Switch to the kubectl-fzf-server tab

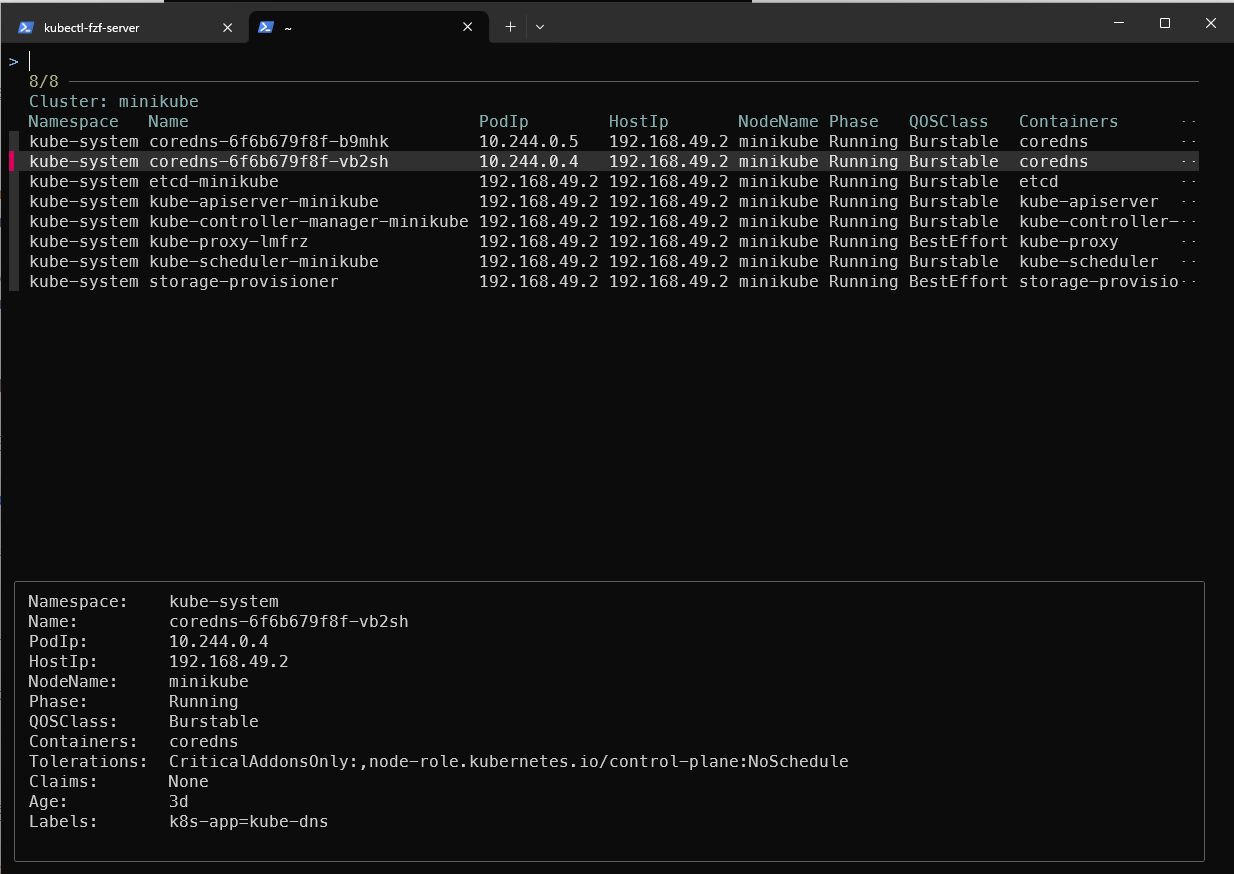[125, 27]
